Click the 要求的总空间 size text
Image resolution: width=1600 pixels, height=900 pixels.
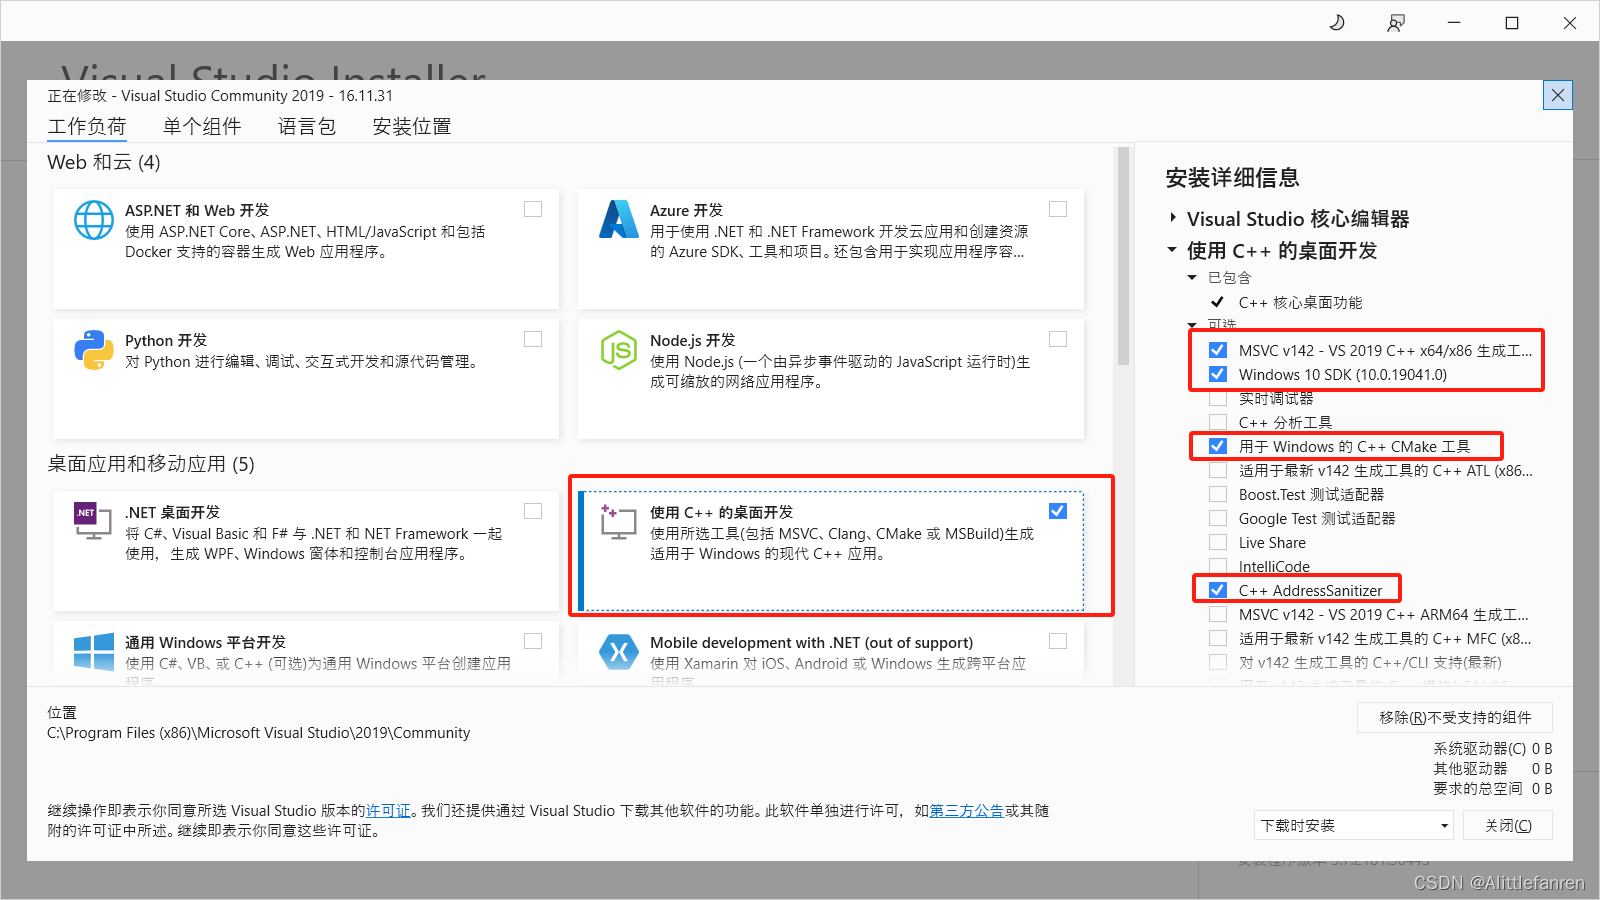tap(1493, 788)
